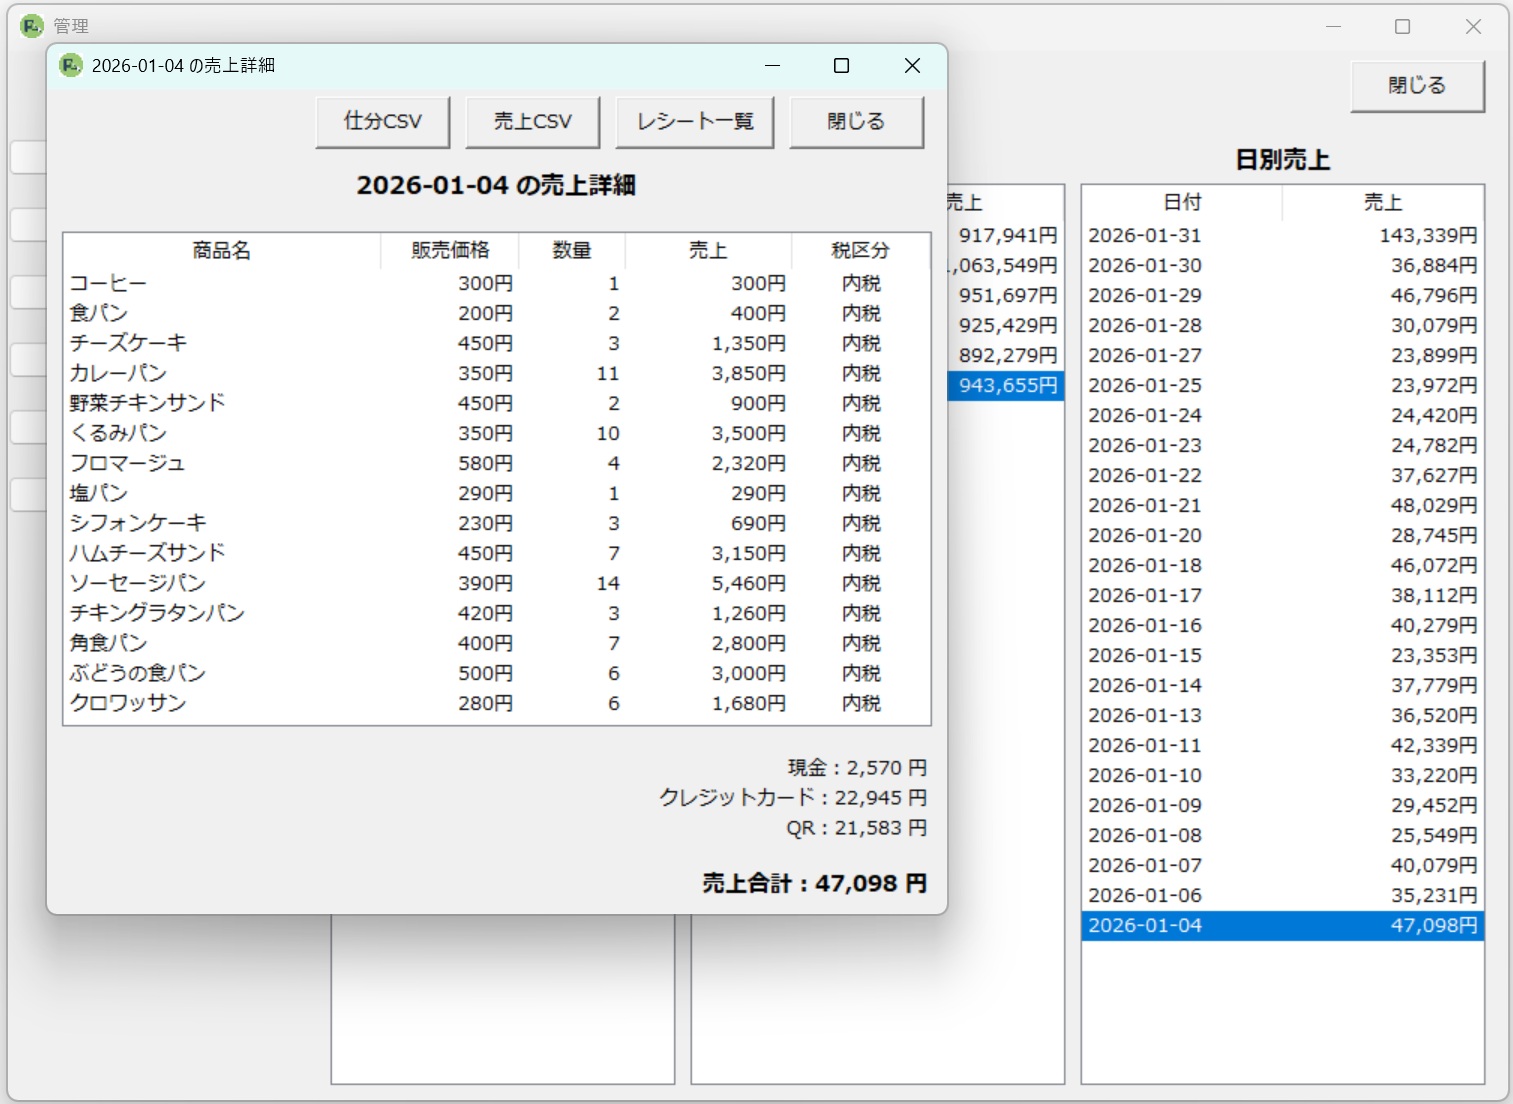Select the 917,941円 sales row
Viewport: 1513px width, 1104px height.
1005,236
